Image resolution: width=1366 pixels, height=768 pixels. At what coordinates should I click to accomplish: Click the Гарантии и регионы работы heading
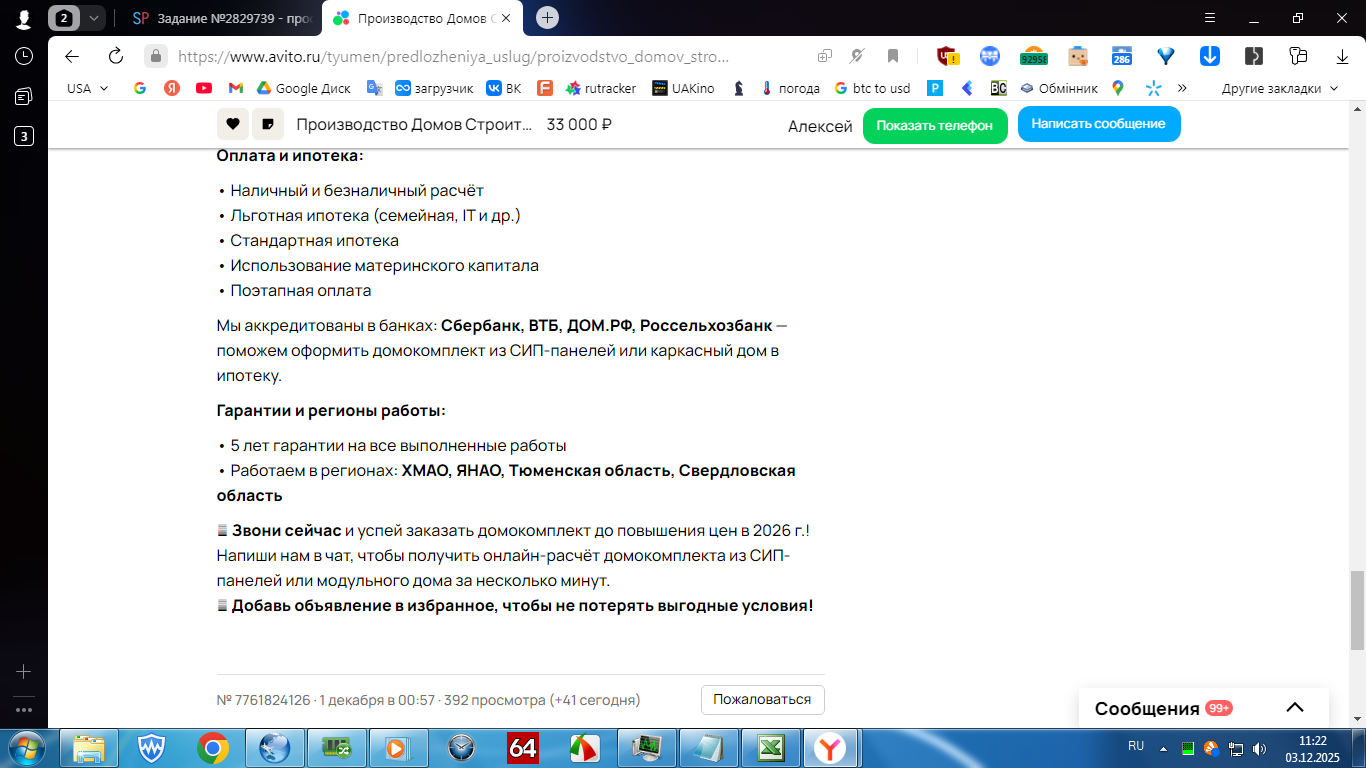[x=331, y=411]
